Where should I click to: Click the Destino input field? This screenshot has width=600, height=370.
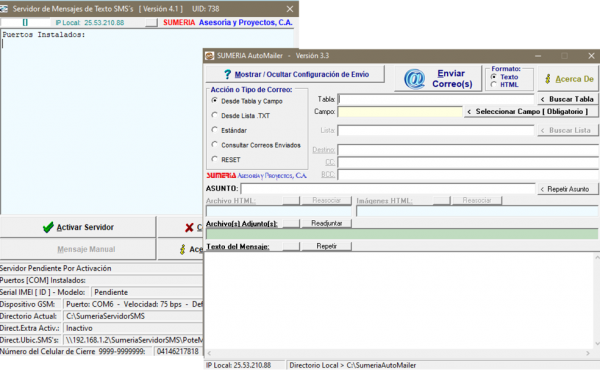468,150
